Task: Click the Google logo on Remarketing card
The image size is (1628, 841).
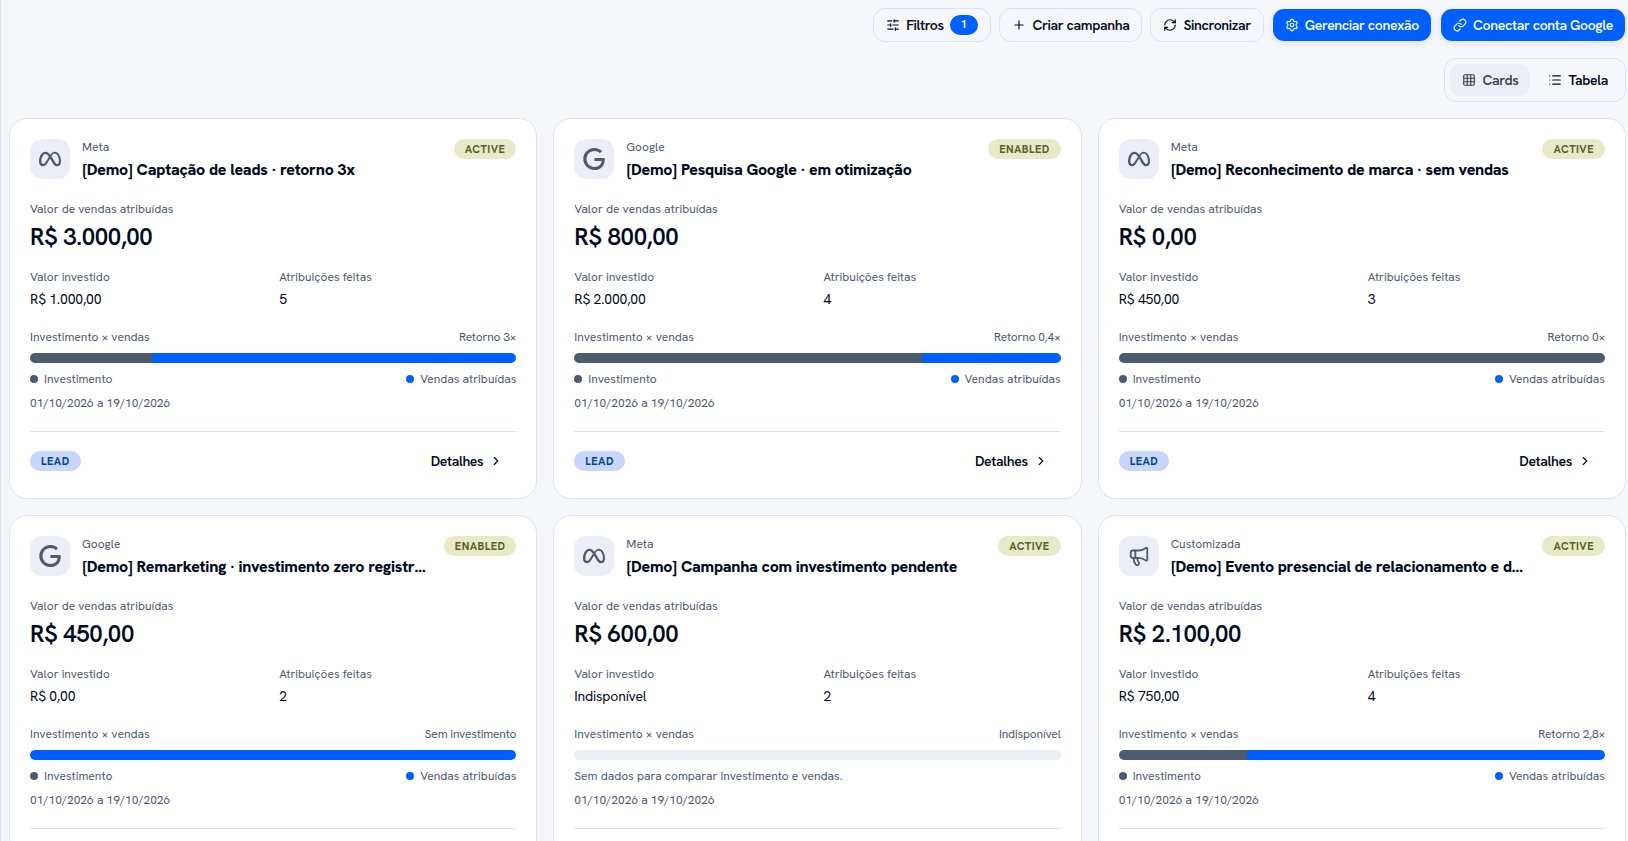Action: [50, 556]
